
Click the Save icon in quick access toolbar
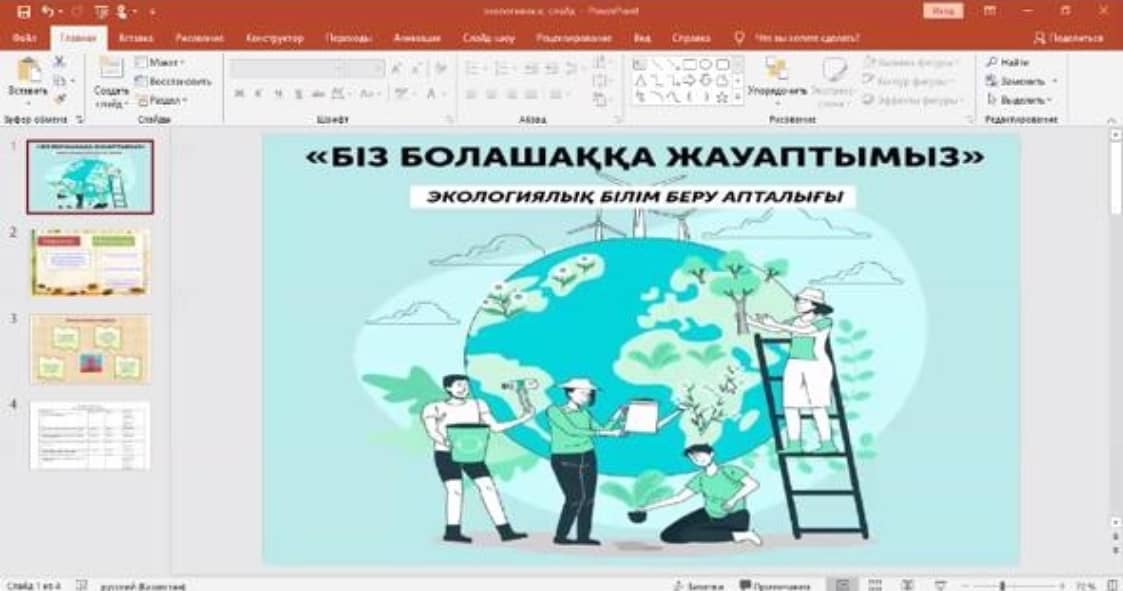[24, 12]
